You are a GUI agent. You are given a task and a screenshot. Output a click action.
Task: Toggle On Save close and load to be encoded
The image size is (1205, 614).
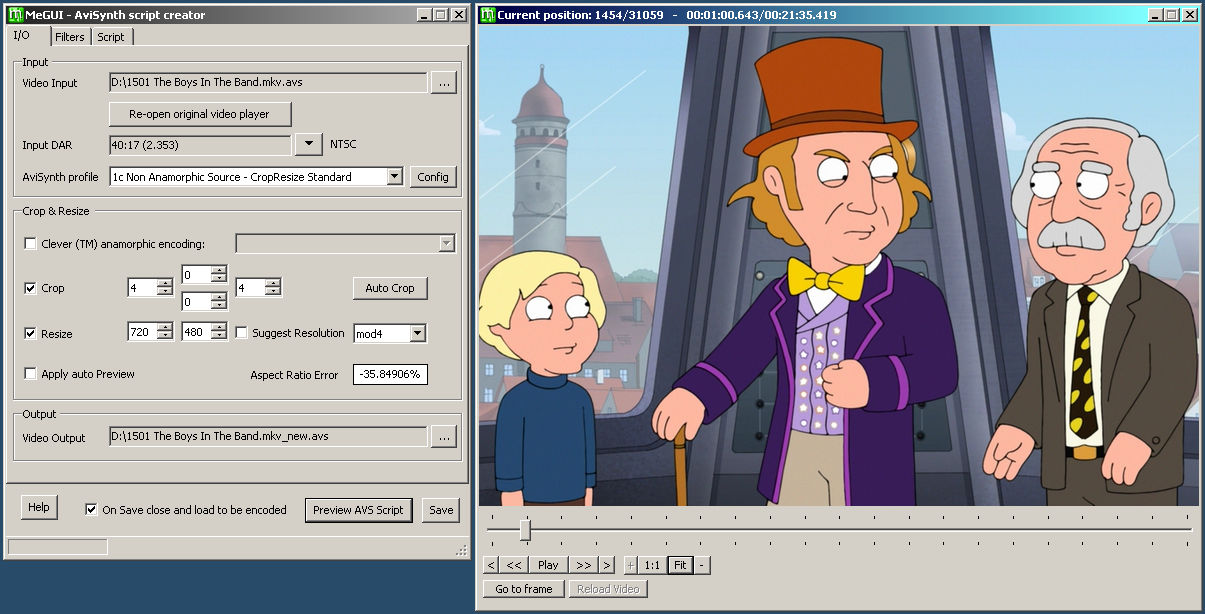(x=92, y=509)
